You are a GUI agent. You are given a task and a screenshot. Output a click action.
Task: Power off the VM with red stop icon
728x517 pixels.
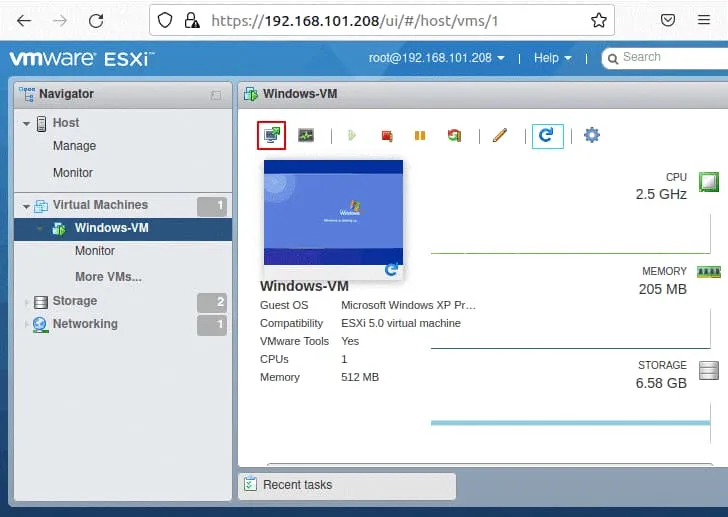pos(386,135)
